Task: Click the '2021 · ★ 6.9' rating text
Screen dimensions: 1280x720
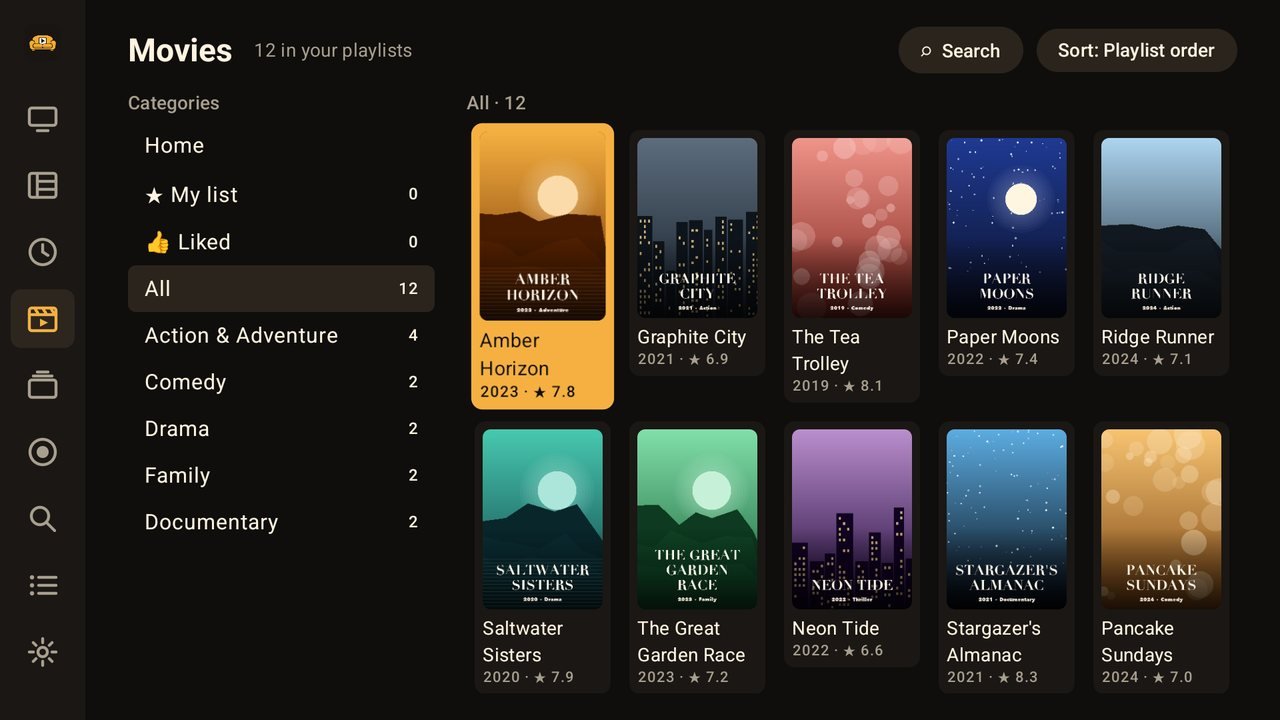Action: [683, 359]
